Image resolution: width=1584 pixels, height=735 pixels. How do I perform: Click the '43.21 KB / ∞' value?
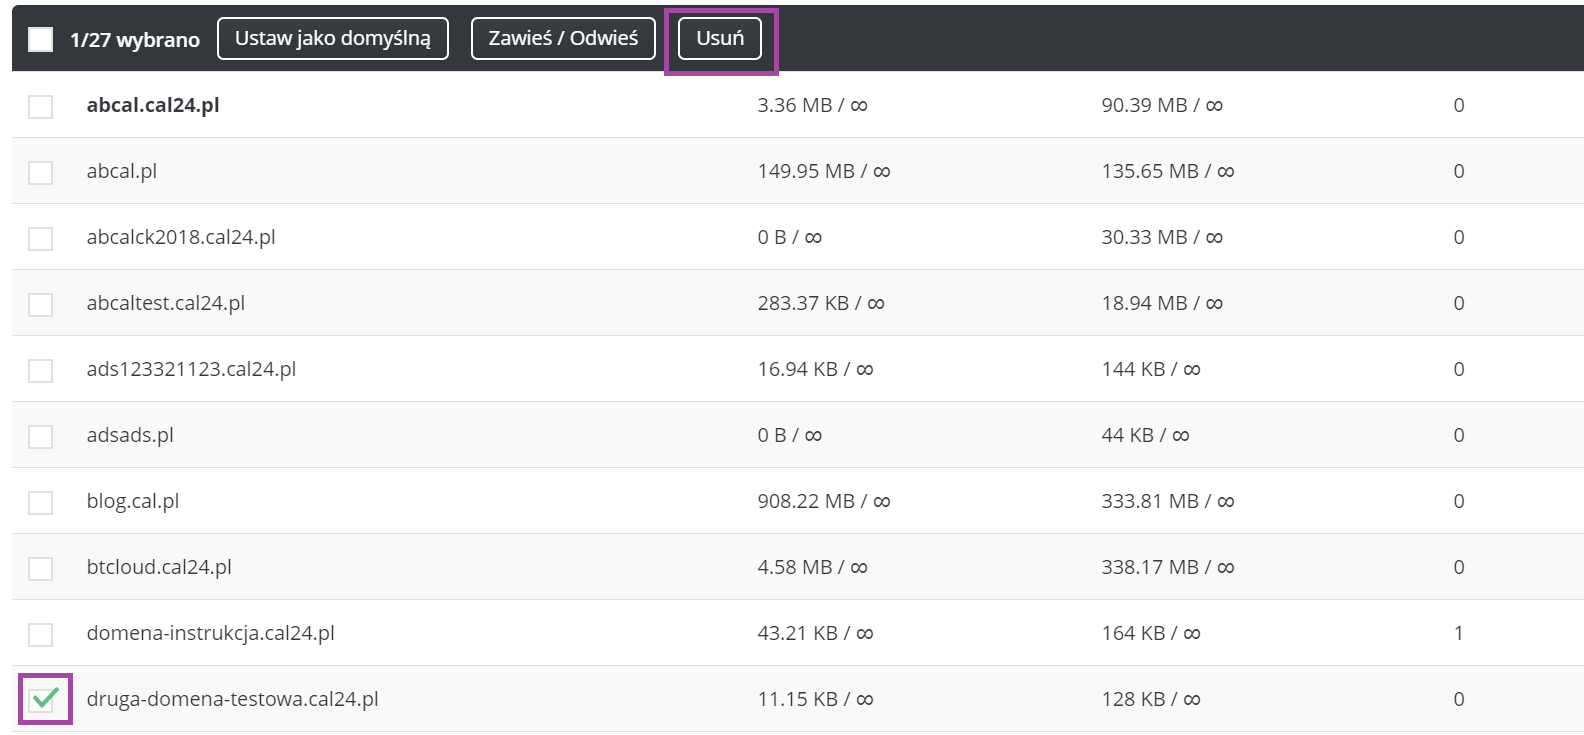point(815,633)
